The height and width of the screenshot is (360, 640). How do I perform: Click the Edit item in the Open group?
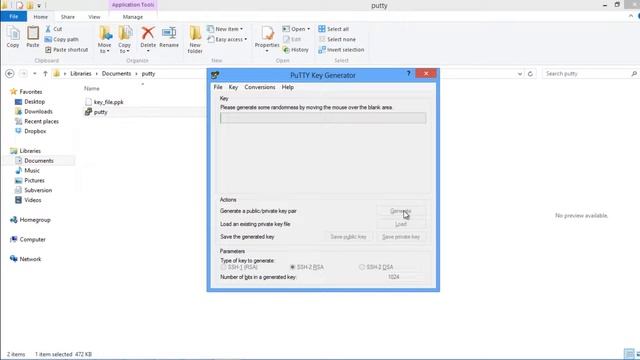(292, 39)
